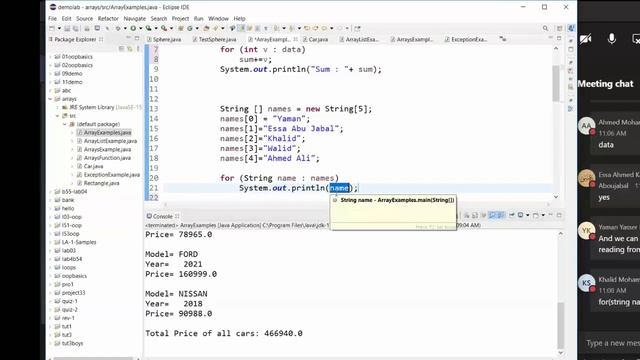
Task: Click the New file toolbar icon
Action: (x=52, y=29)
